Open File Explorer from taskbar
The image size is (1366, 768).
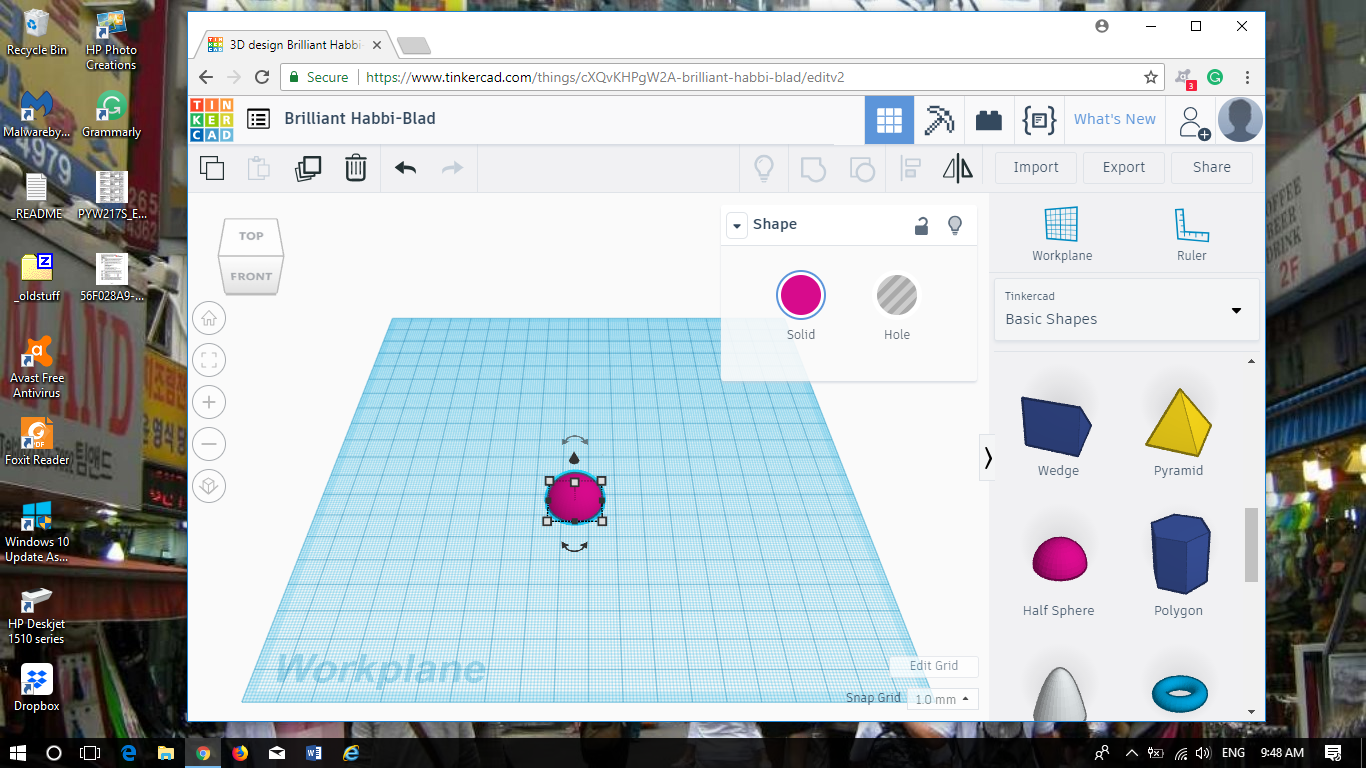pos(166,752)
